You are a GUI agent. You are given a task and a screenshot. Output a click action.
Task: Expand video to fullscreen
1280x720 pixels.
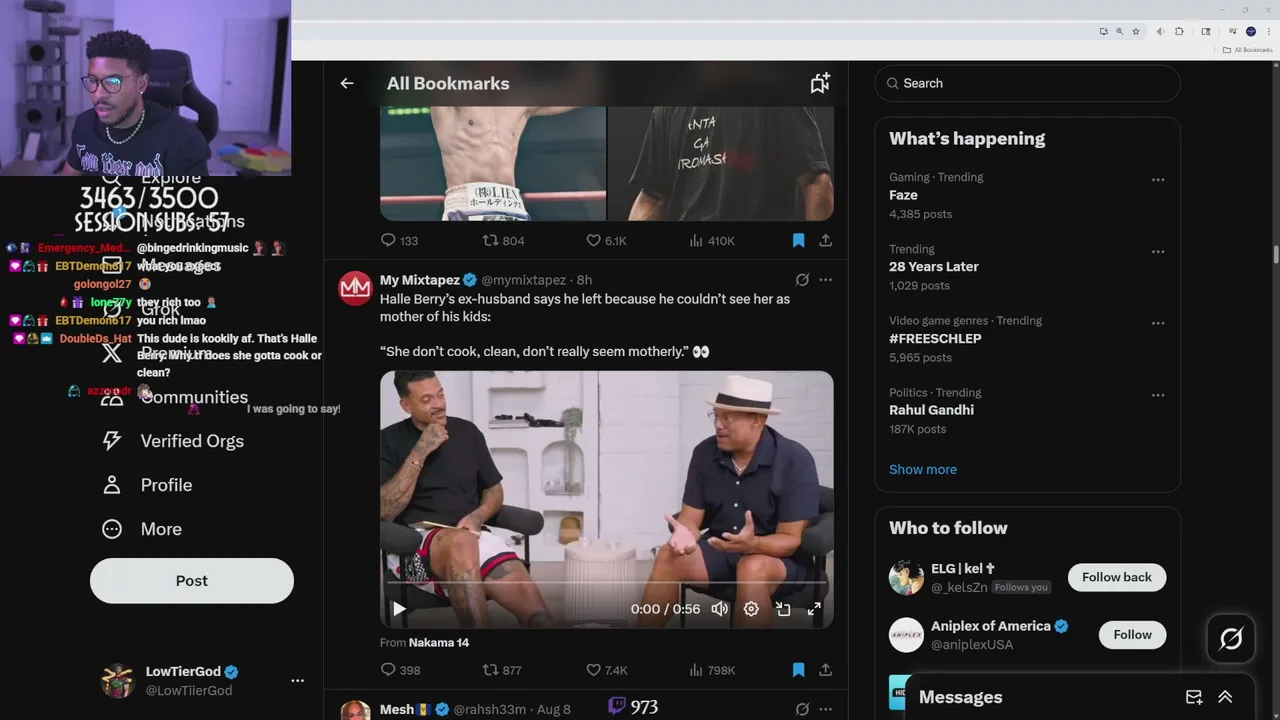pyautogui.click(x=814, y=608)
